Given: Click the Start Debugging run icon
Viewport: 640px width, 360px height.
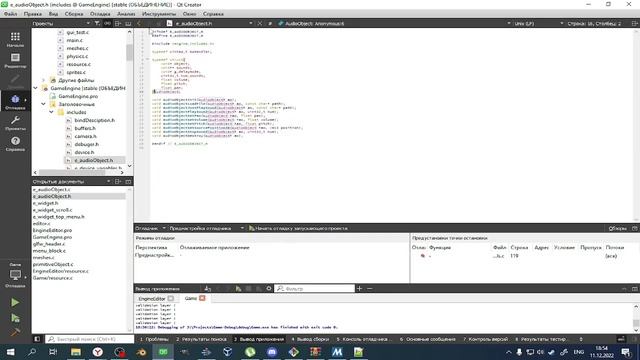Looking at the screenshot, I should pos(15,318).
